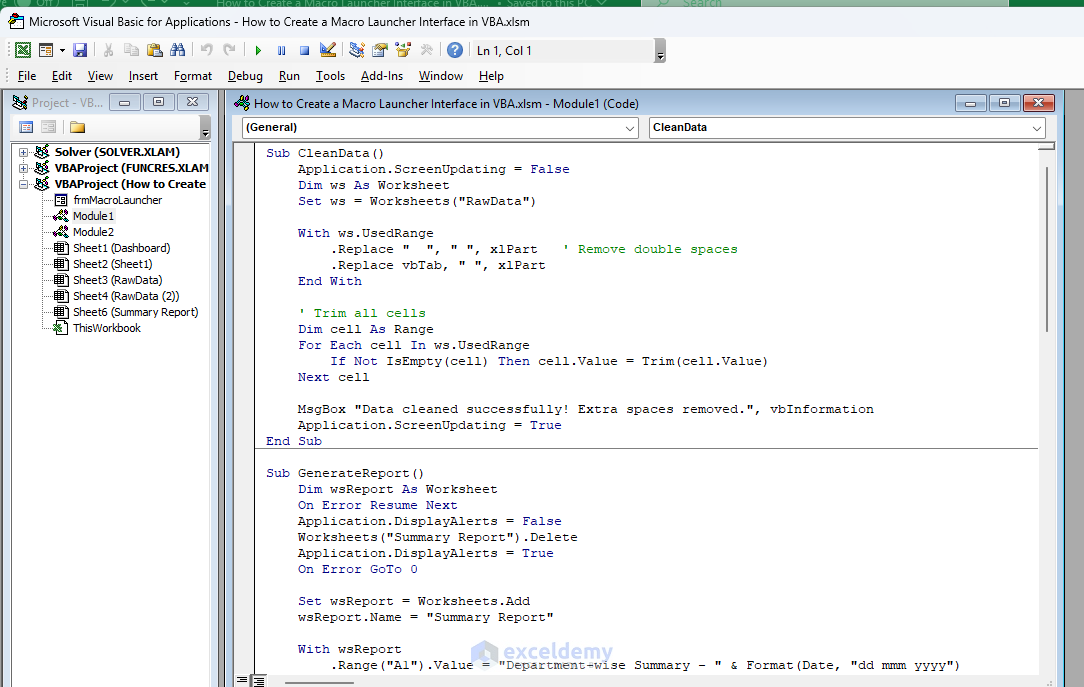1084x687 pixels.
Task: Toggle Folders icon in Project pane
Action: [x=77, y=127]
